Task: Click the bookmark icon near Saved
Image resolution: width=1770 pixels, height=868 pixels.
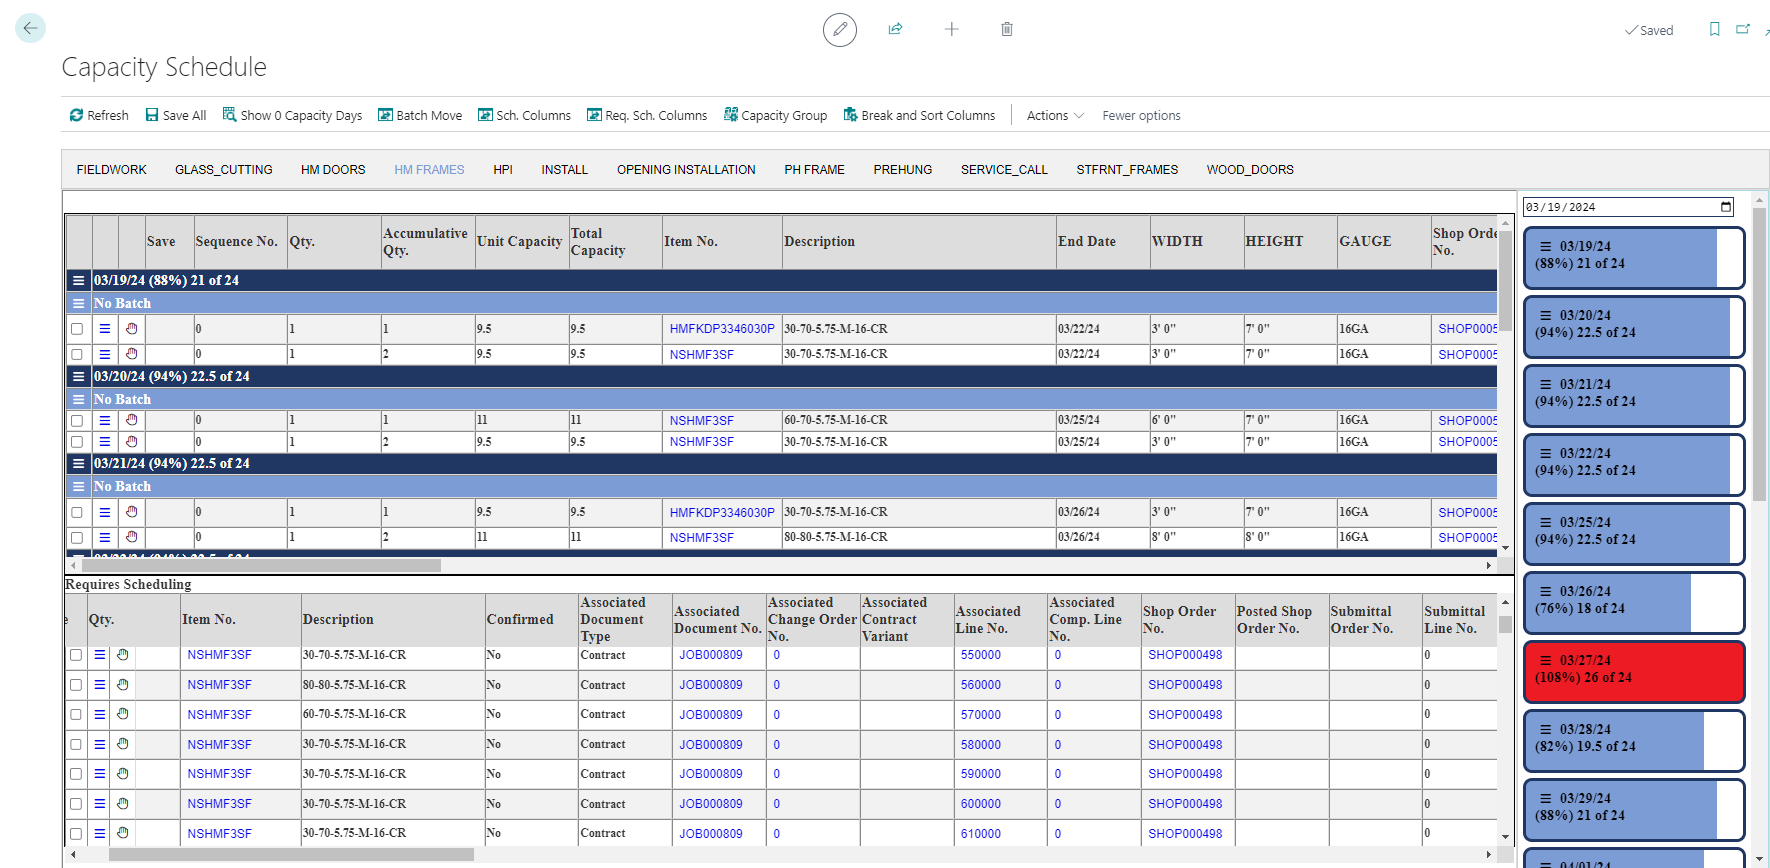Action: point(1714,29)
